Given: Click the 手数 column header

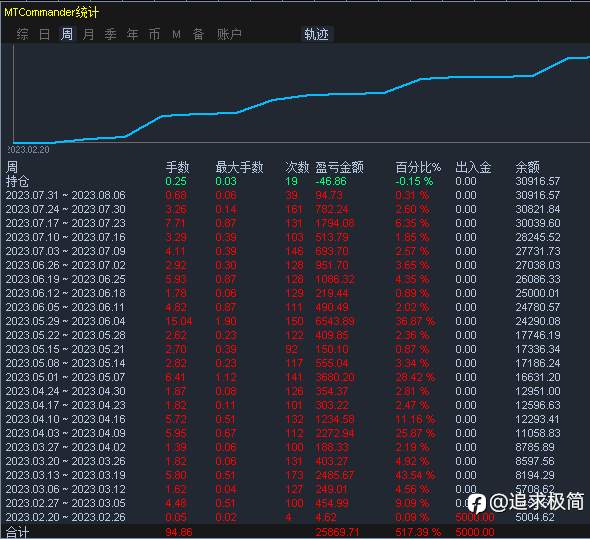Looking at the screenshot, I should (x=178, y=167).
